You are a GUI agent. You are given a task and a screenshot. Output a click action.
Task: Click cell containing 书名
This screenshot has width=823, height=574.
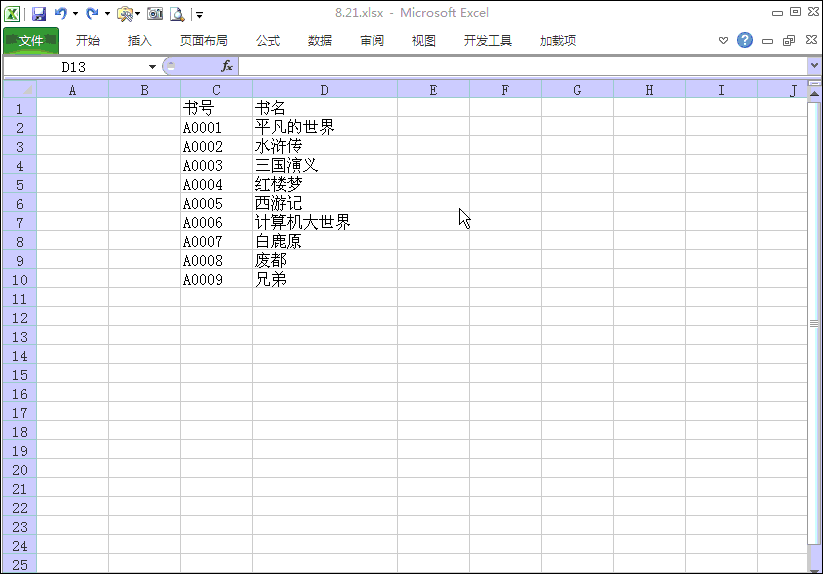pos(325,109)
